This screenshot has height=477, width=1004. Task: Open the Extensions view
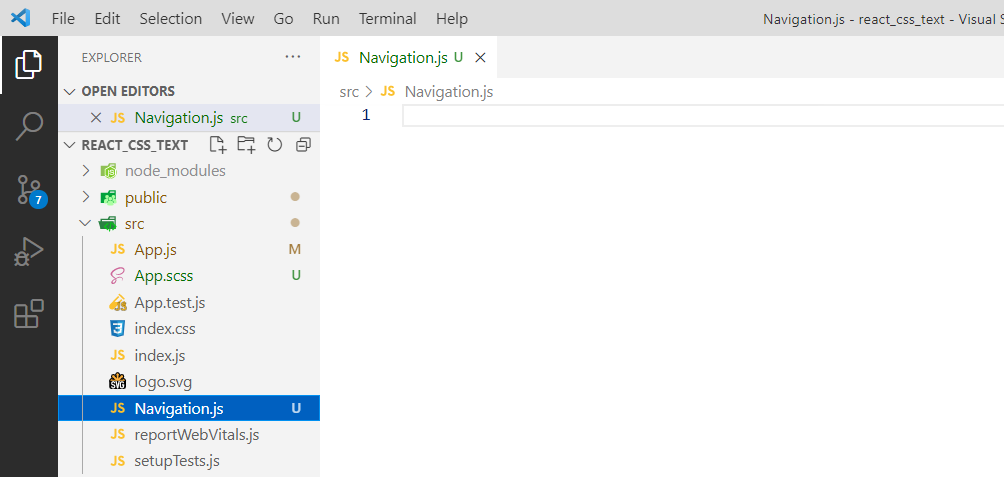pos(29,314)
